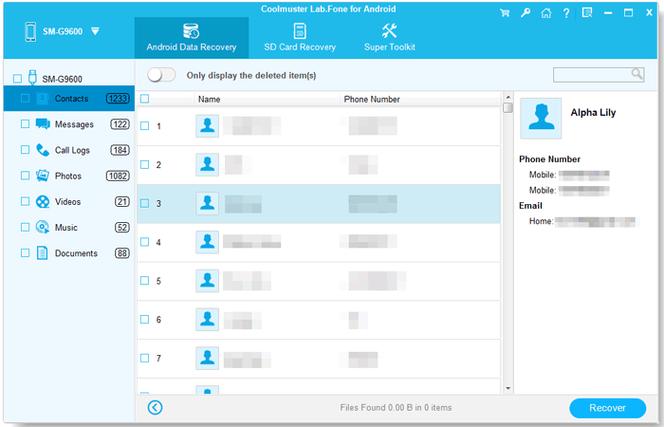Tick the checkbox for contact row 3

pyautogui.click(x=145, y=203)
